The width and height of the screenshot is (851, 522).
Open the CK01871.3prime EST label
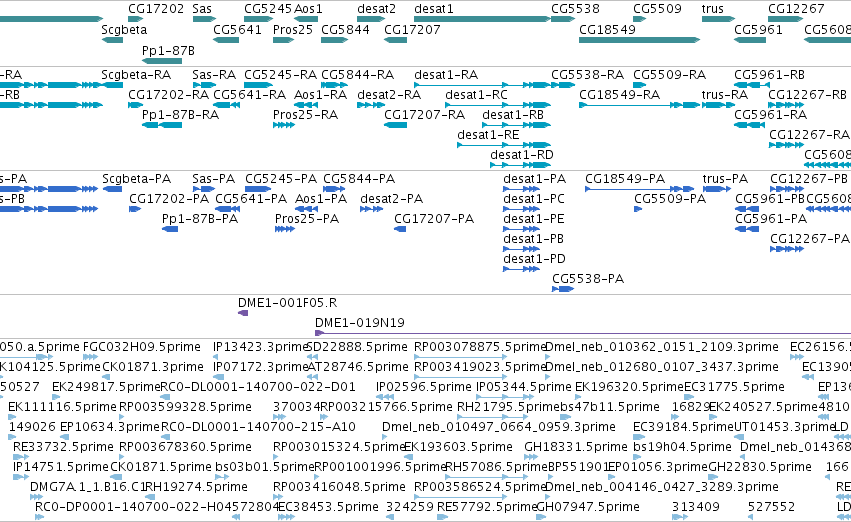(153, 367)
